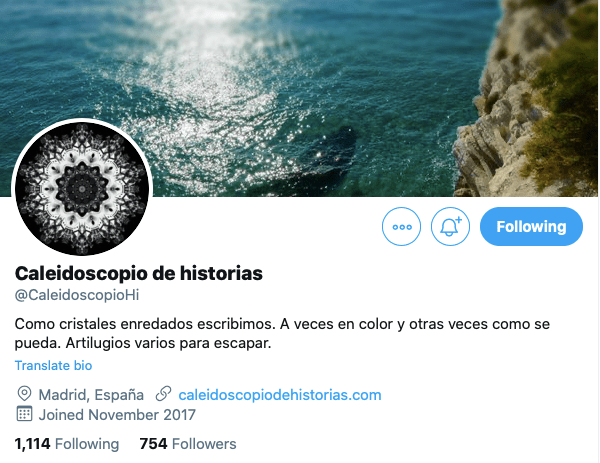
Task: Turn on notifications with the bell icon
Action: pos(450,227)
